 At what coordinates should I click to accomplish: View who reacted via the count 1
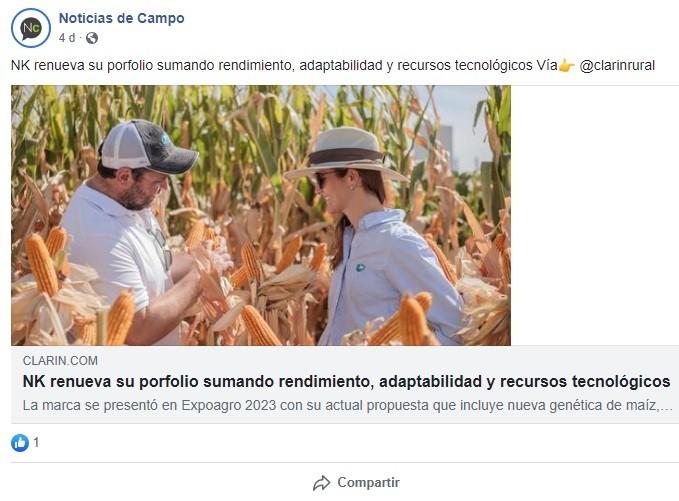click(36, 443)
